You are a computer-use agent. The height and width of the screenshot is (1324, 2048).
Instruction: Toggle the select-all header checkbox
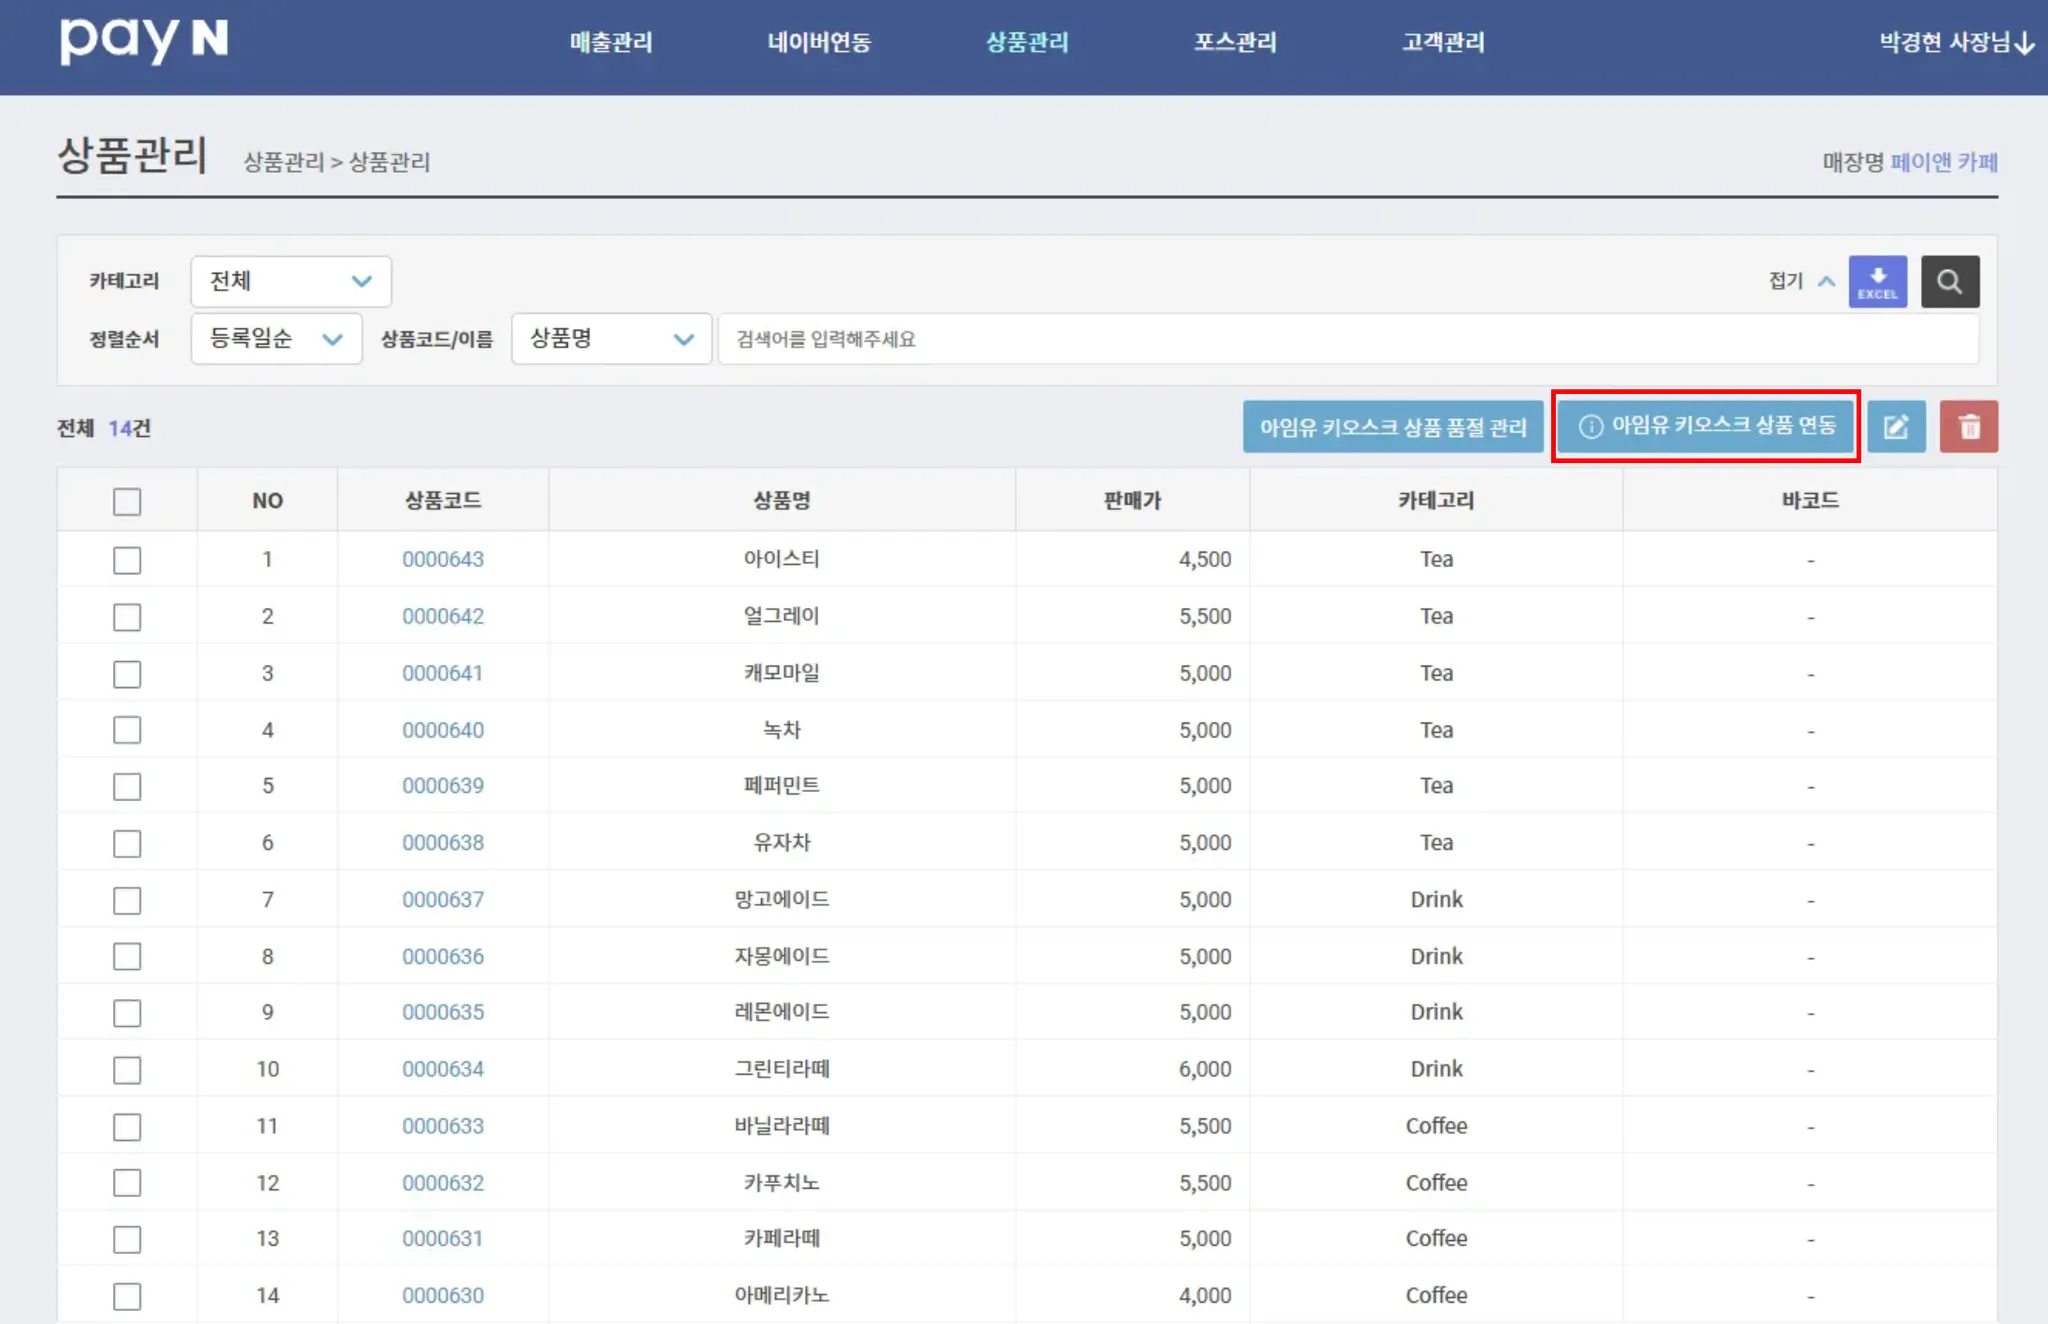(127, 501)
